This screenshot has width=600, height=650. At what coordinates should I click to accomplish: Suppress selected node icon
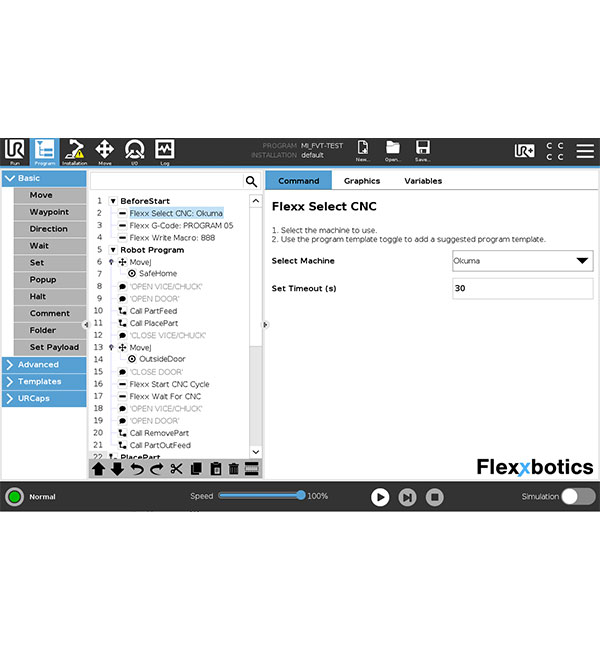coord(252,469)
